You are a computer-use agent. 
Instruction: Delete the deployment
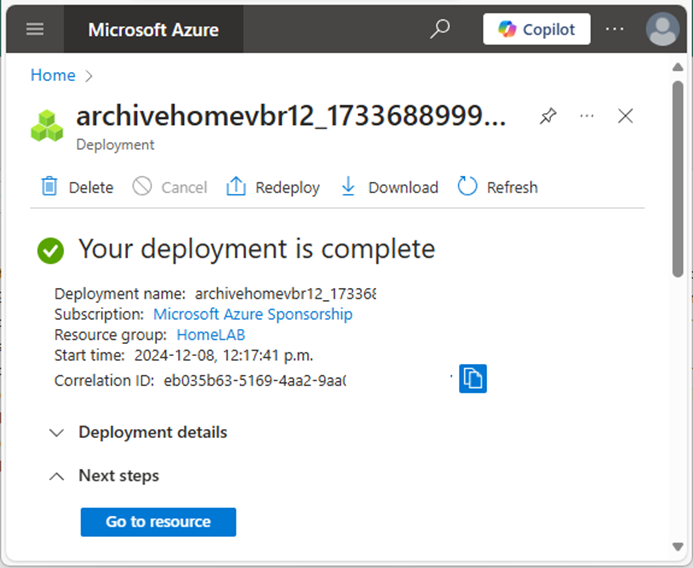[x=77, y=187]
